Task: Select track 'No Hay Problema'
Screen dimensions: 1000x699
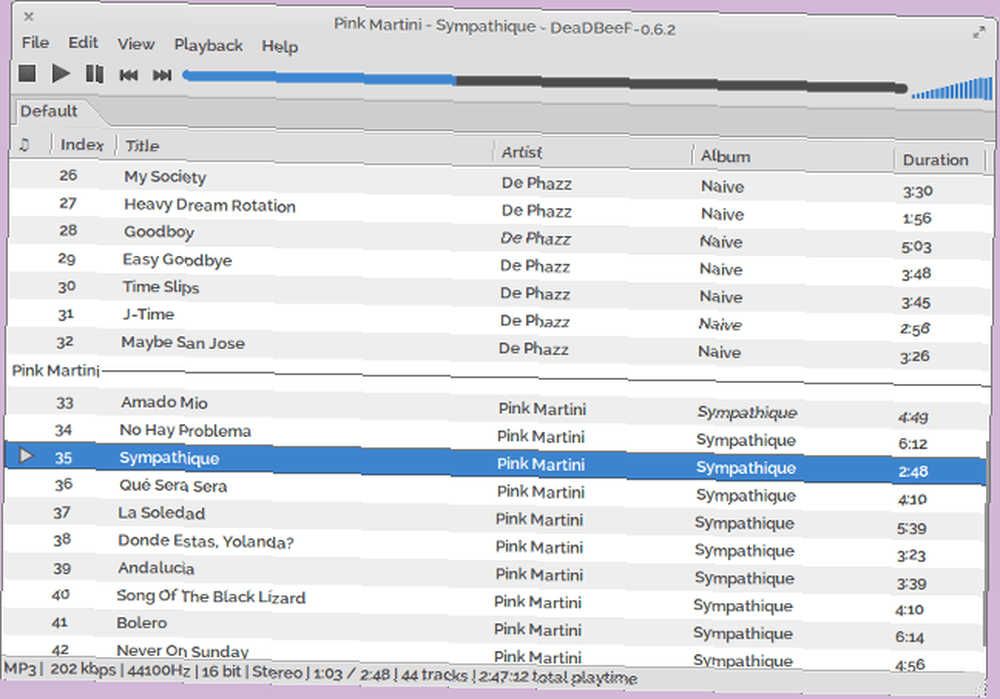Action: [186, 430]
